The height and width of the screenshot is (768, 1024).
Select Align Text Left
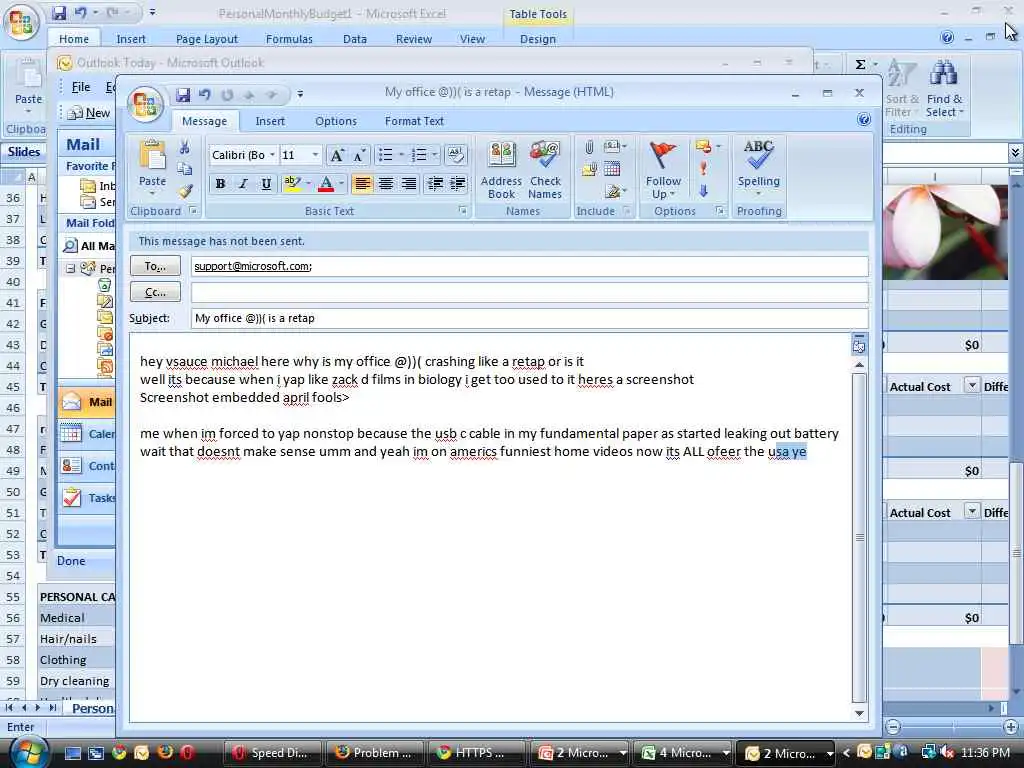click(x=362, y=184)
